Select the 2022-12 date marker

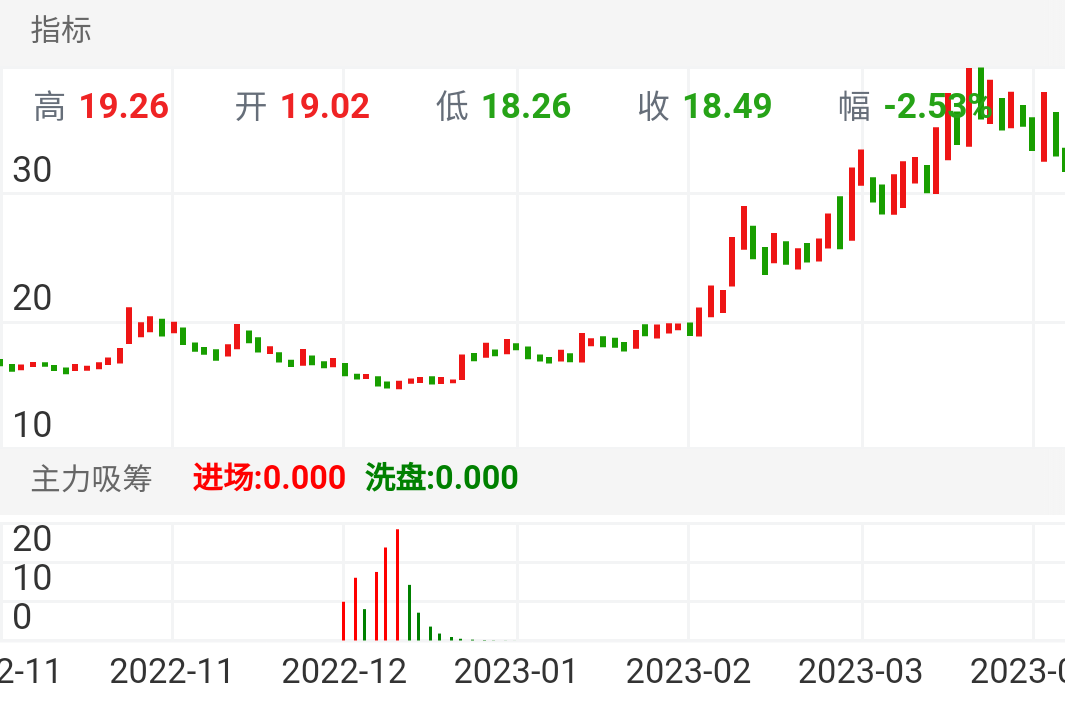(x=344, y=671)
